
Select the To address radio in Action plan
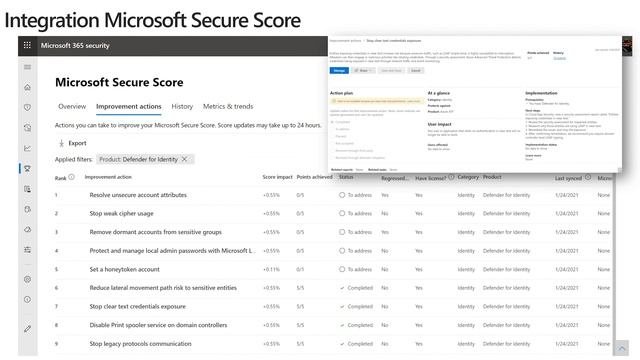point(332,129)
